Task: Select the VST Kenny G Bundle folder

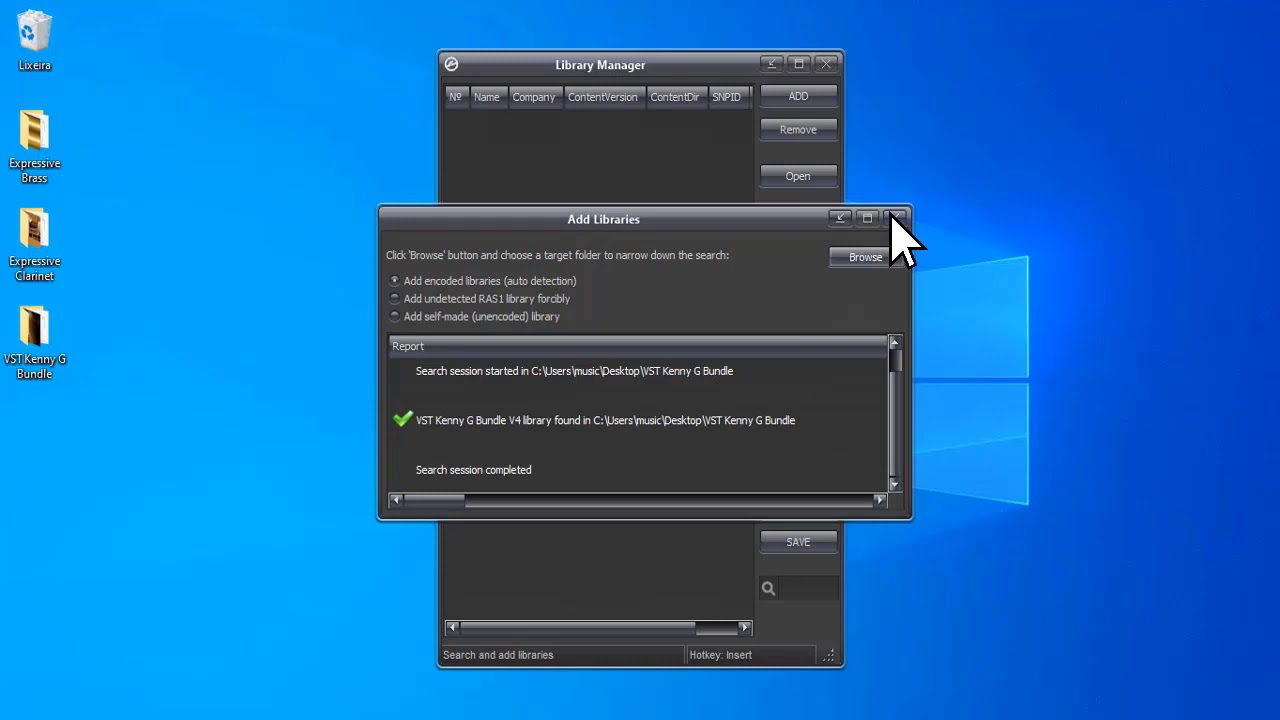Action: coord(34,342)
